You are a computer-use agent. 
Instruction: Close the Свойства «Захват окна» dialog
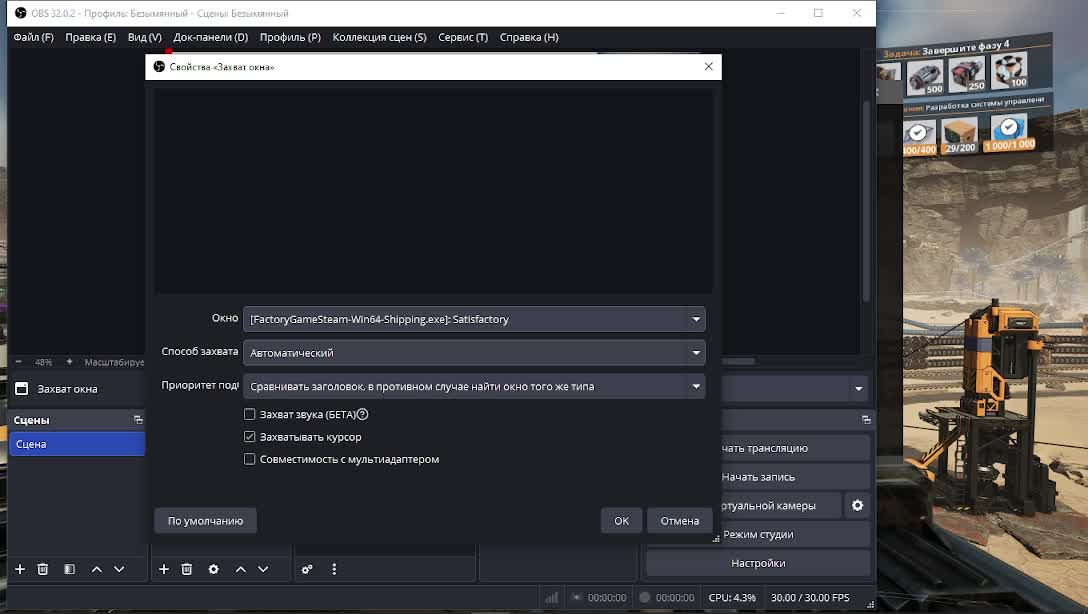click(x=708, y=67)
